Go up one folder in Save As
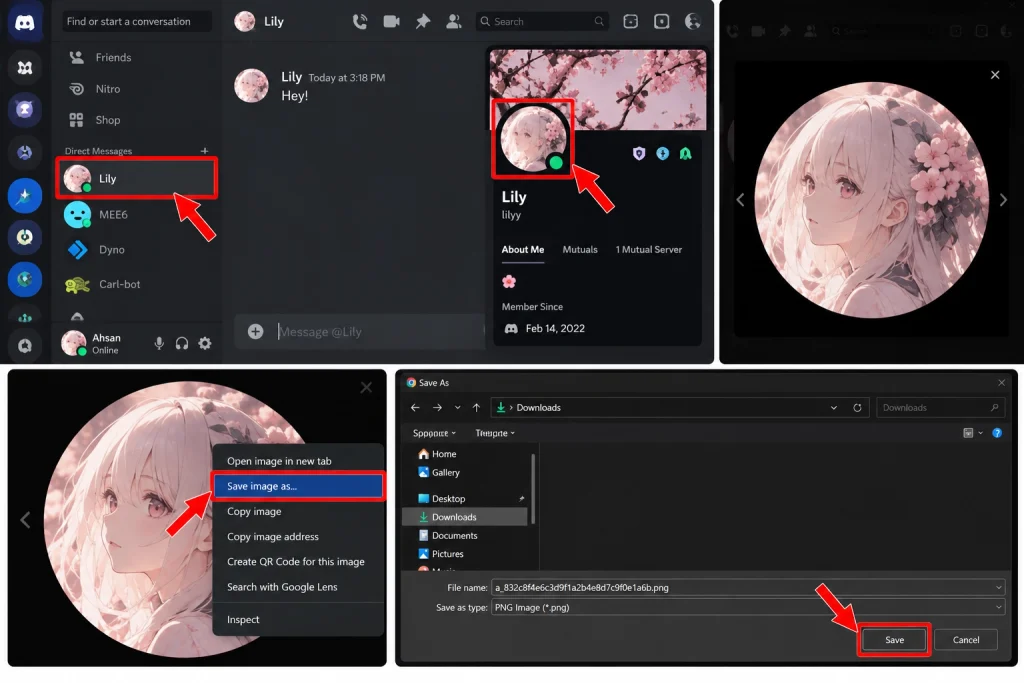This screenshot has height=683, width=1024. (x=476, y=407)
